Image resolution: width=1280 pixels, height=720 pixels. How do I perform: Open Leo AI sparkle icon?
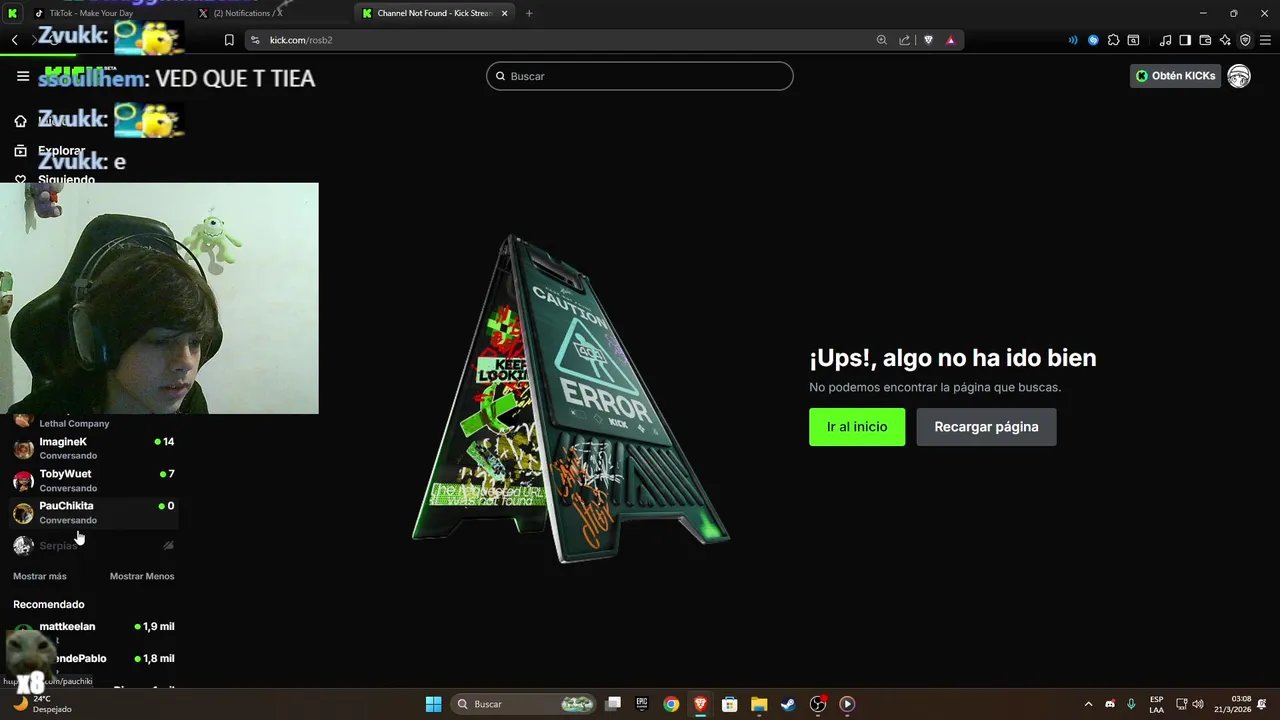pyautogui.click(x=1225, y=40)
